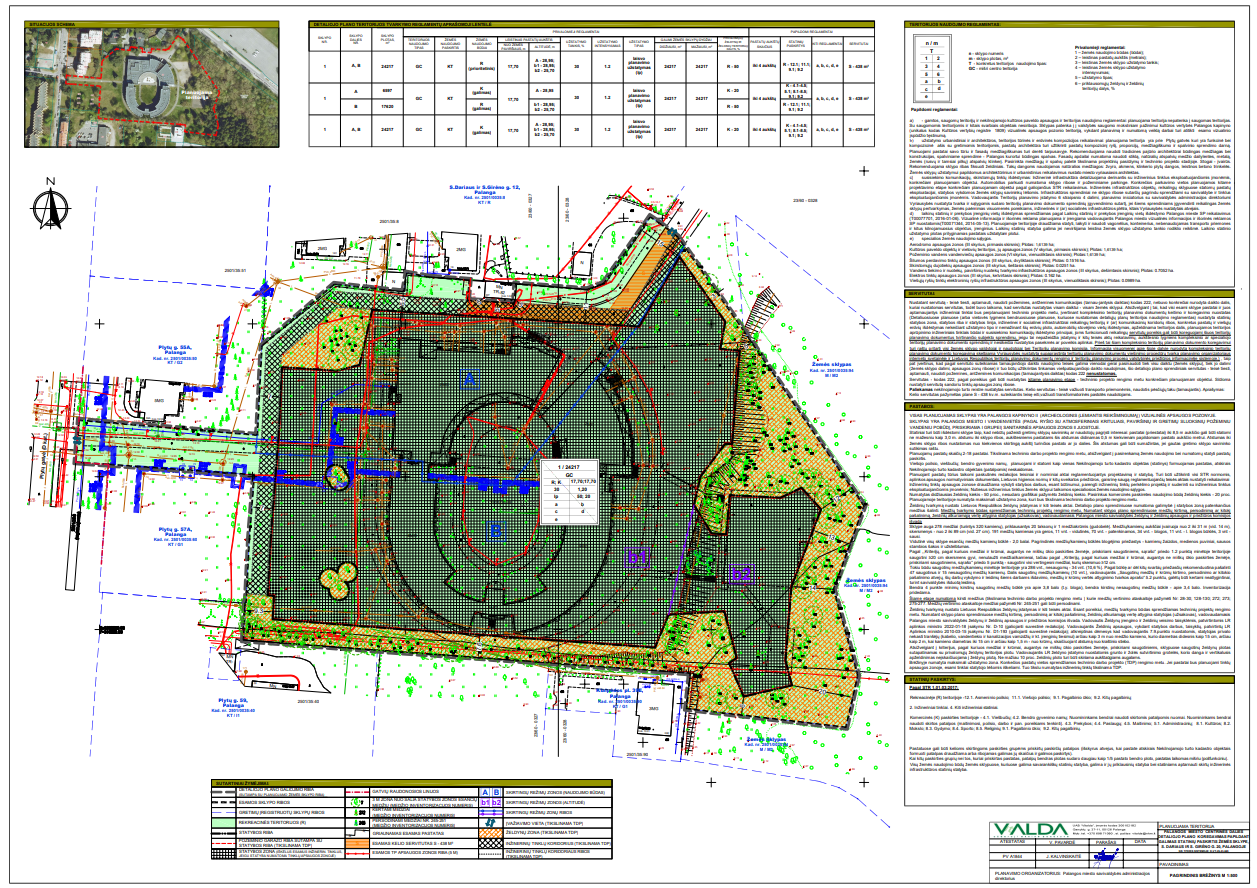The height and width of the screenshot is (888, 1257).
Task: Click the n/m regulation key diagram
Action: pos(933,68)
